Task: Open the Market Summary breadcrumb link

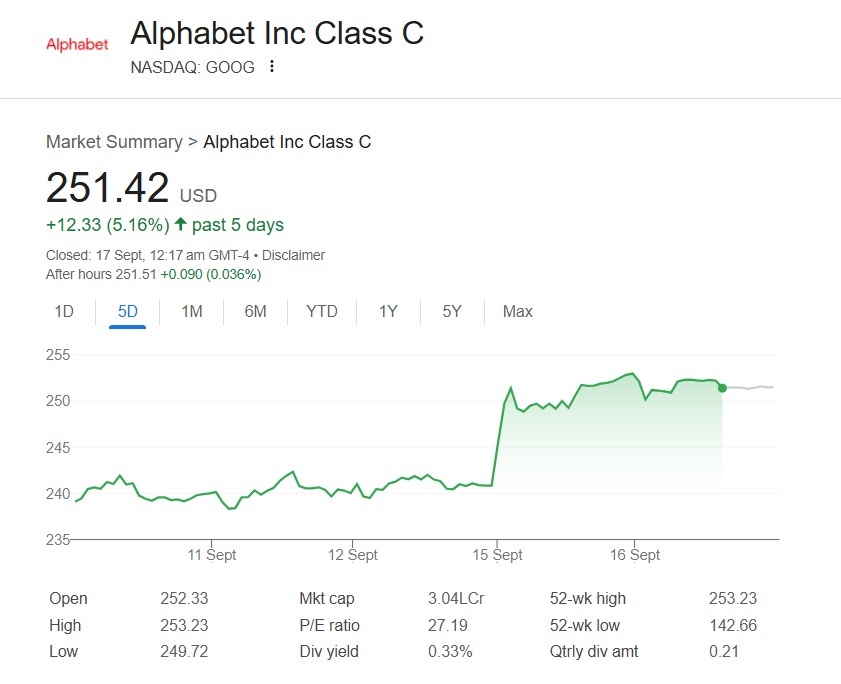Action: click(x=114, y=142)
